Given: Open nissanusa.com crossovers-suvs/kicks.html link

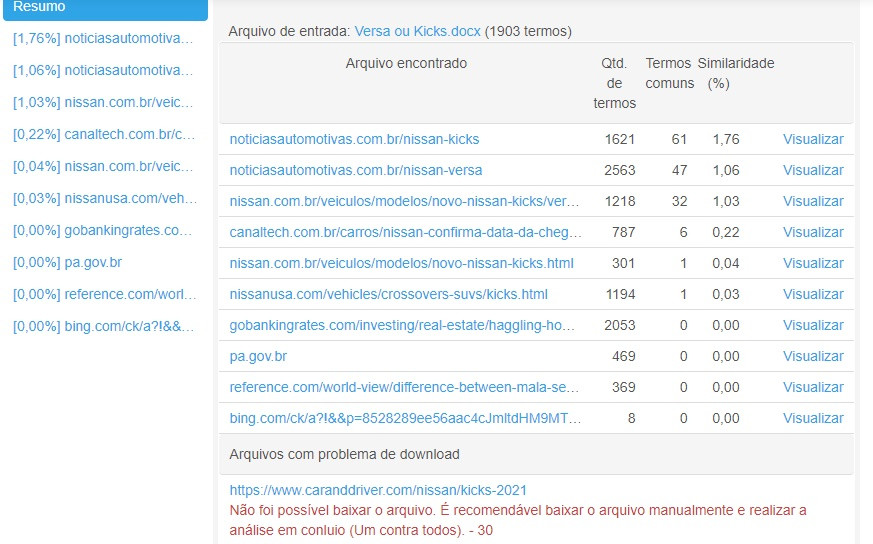Looking at the screenshot, I should [389, 295].
